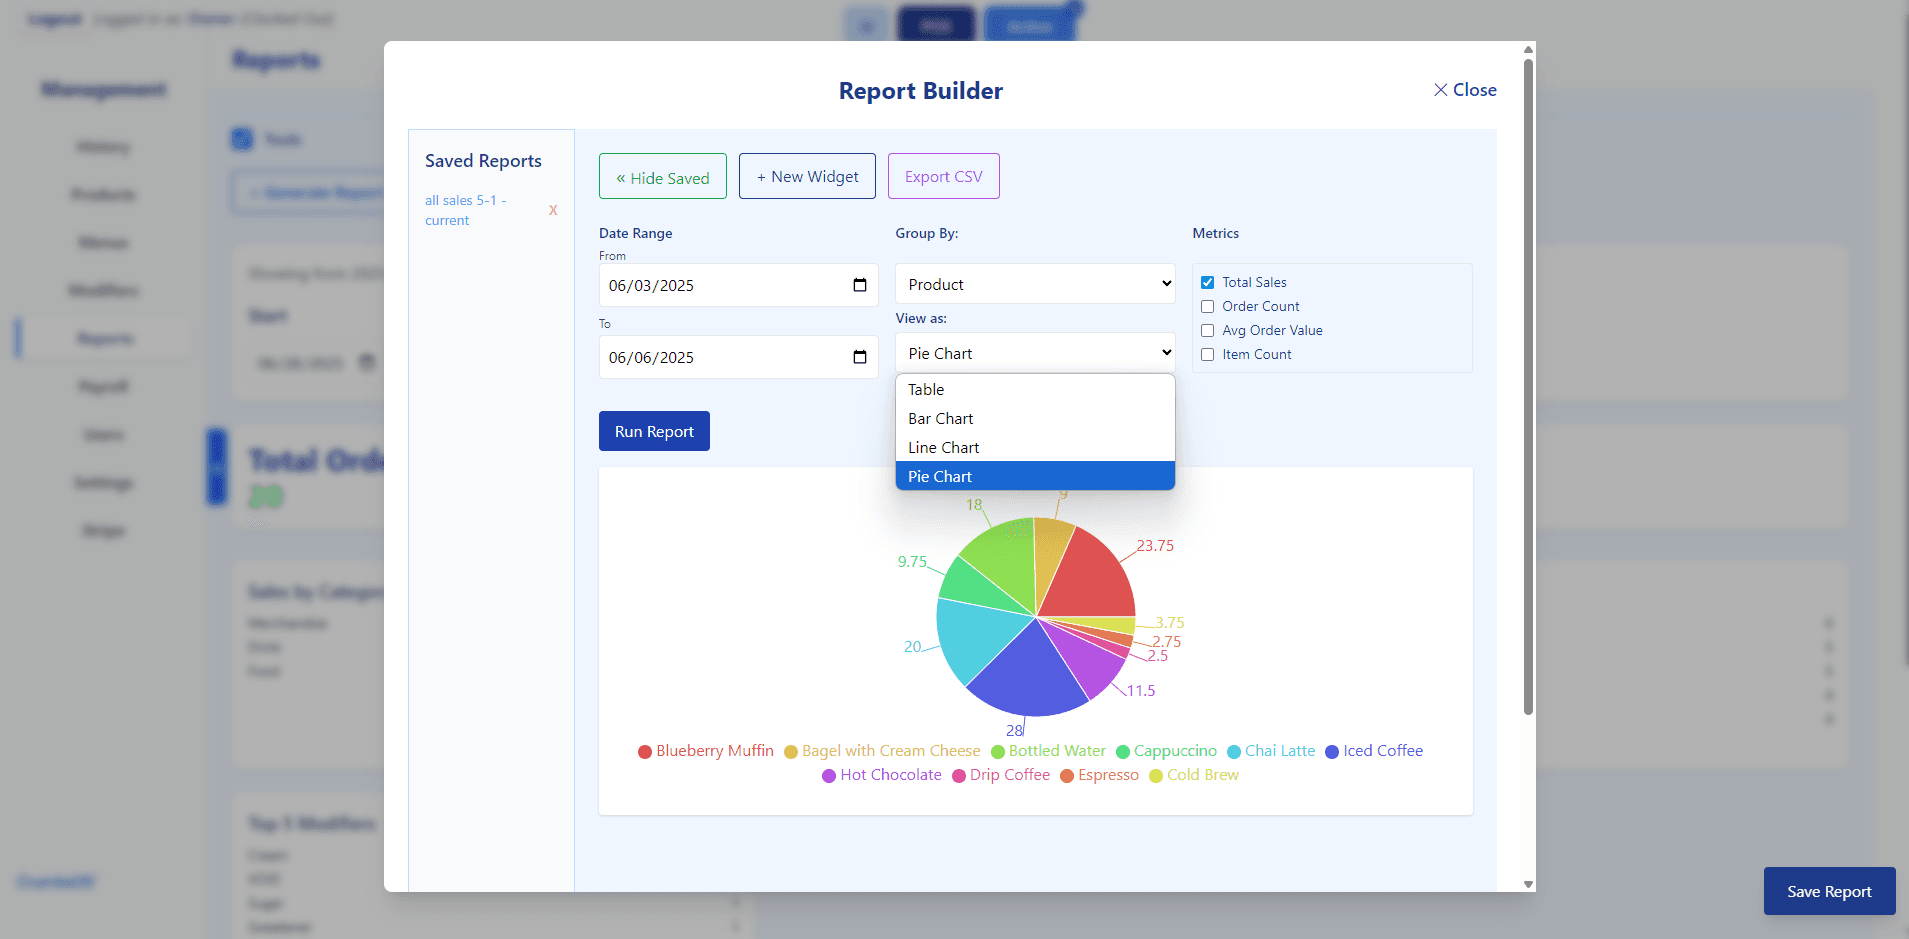Viewport: 1909px width, 939px height.
Task: Delete saved report with the red X
Action: pyautogui.click(x=553, y=210)
